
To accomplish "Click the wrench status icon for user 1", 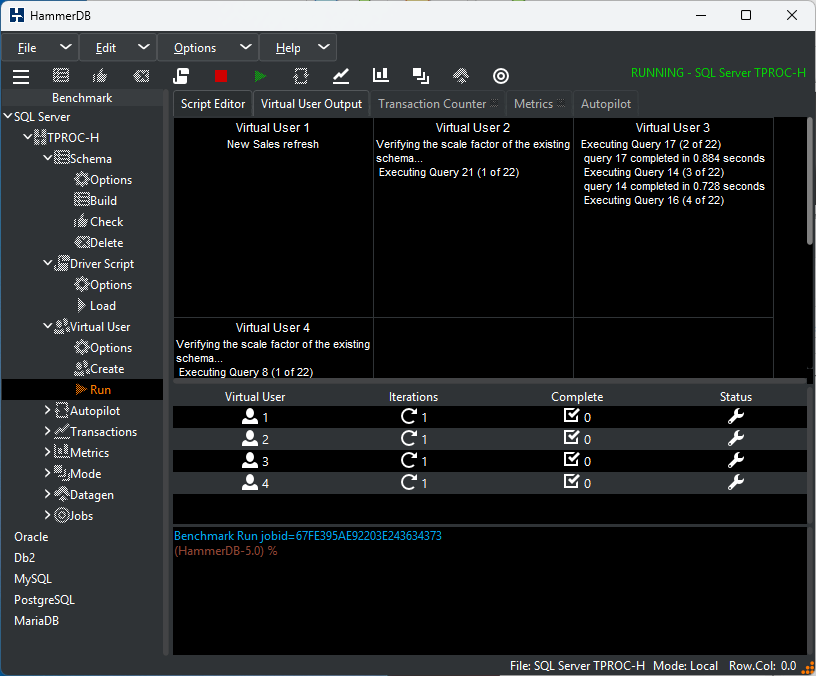I will tap(735, 416).
